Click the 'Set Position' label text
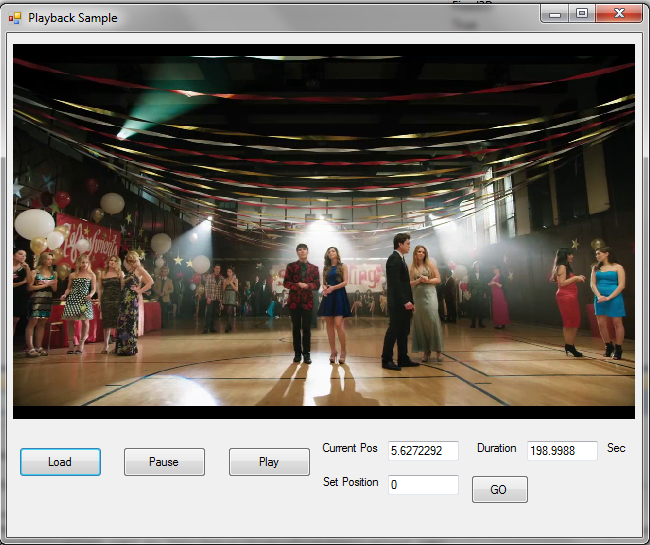This screenshot has height=545, width=650. (x=351, y=482)
